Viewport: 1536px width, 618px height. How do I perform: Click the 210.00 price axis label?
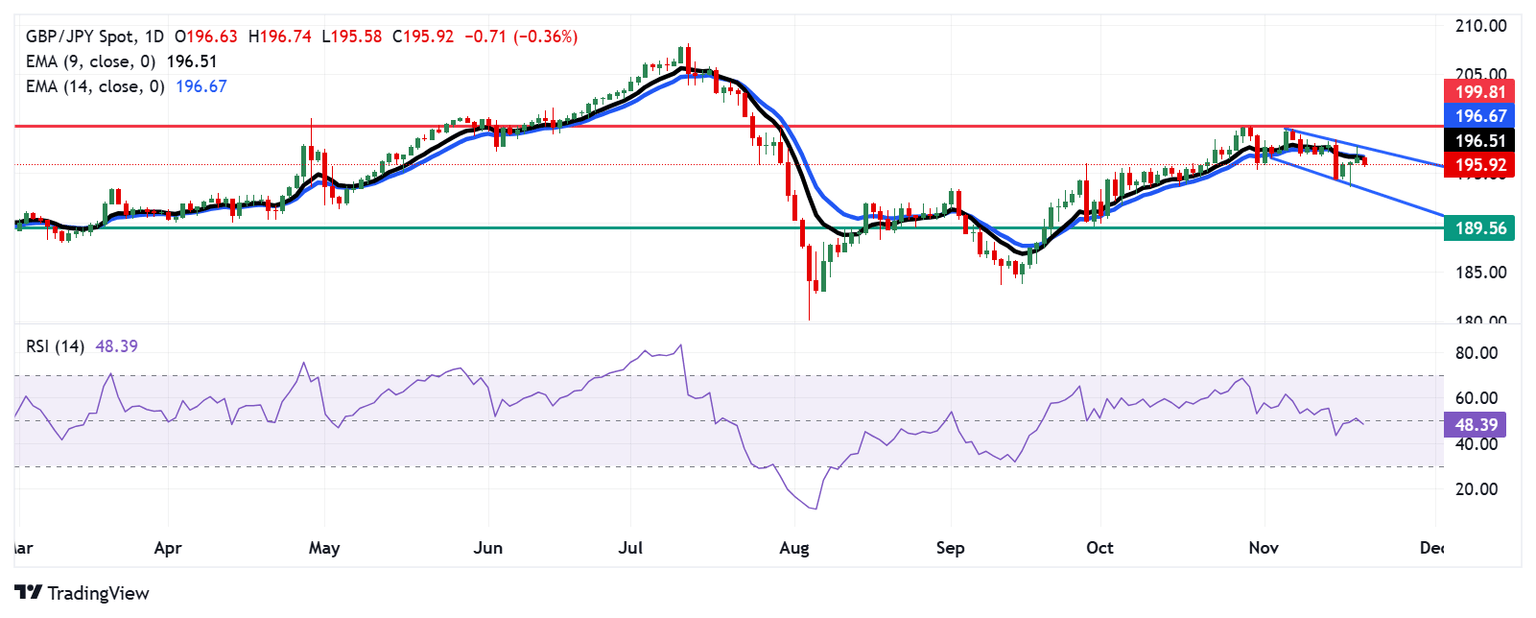coord(1479,25)
